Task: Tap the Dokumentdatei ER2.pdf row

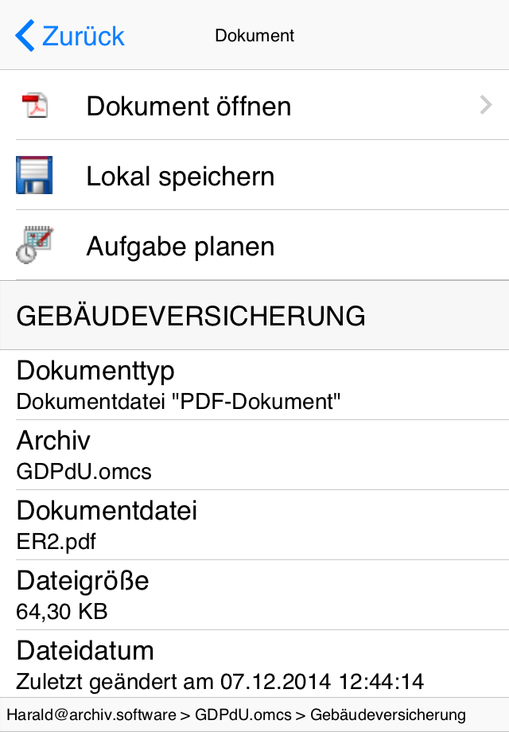Action: pos(254,525)
